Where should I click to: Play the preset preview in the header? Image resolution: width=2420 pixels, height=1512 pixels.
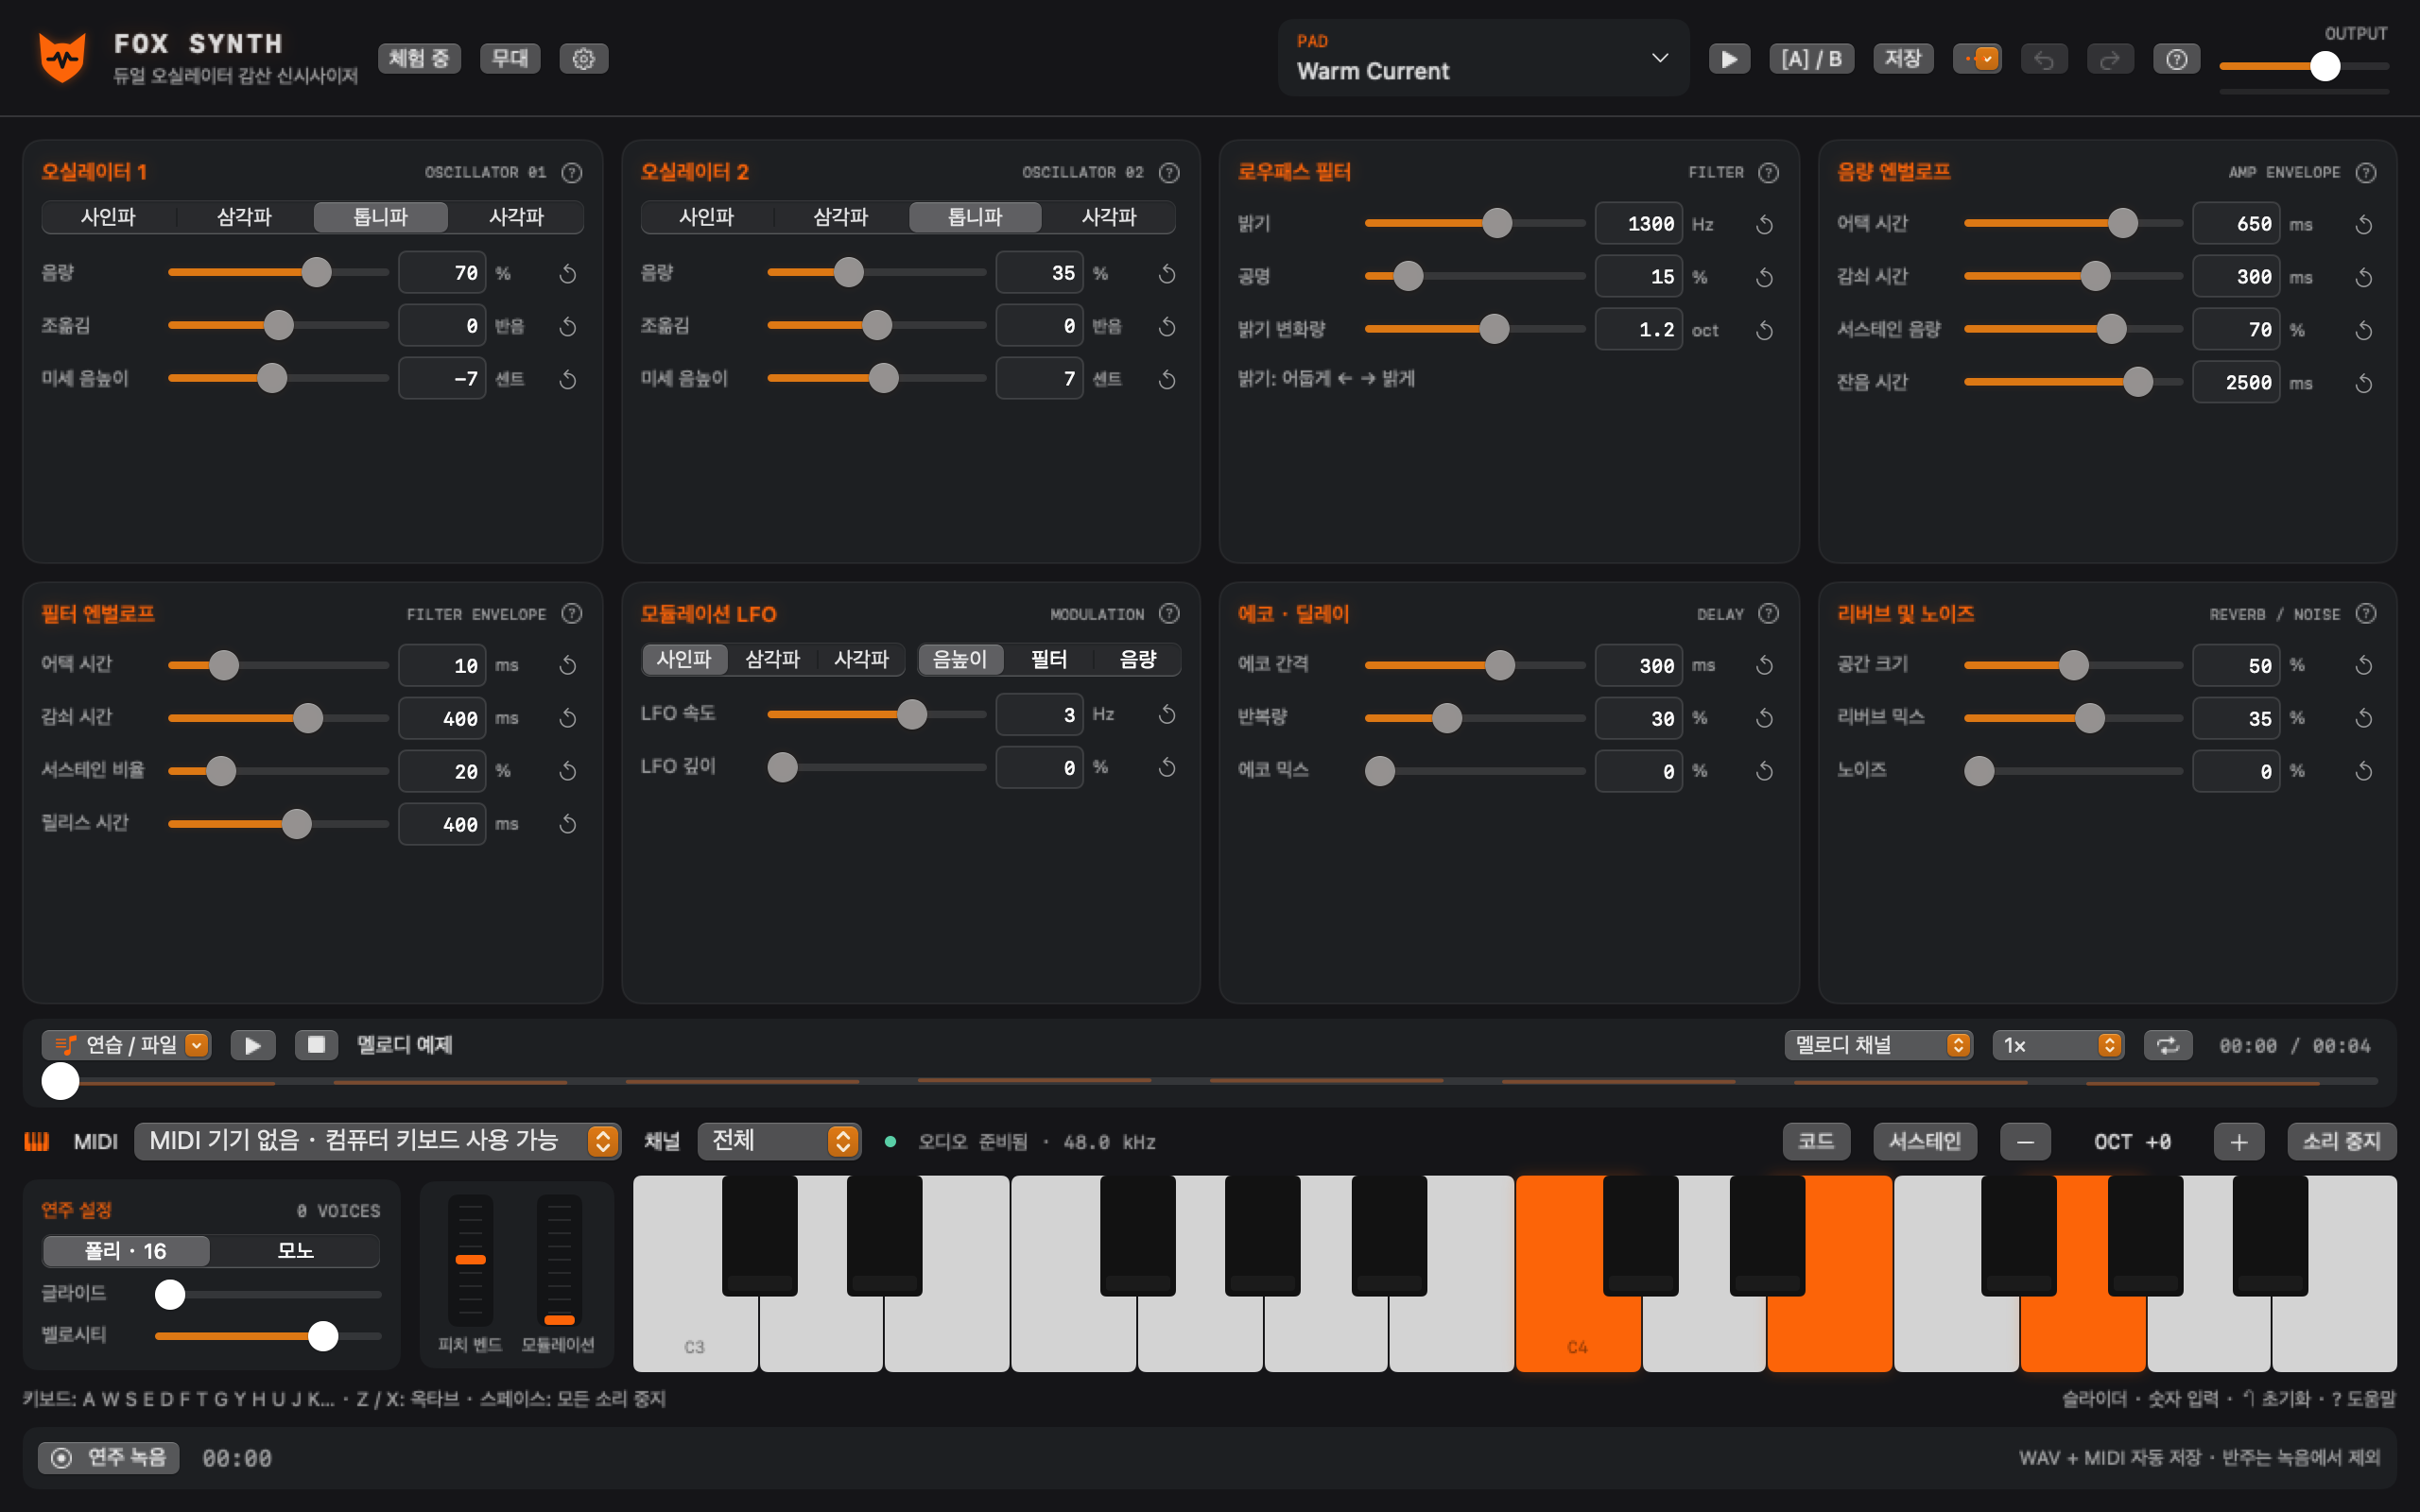[x=1729, y=59]
